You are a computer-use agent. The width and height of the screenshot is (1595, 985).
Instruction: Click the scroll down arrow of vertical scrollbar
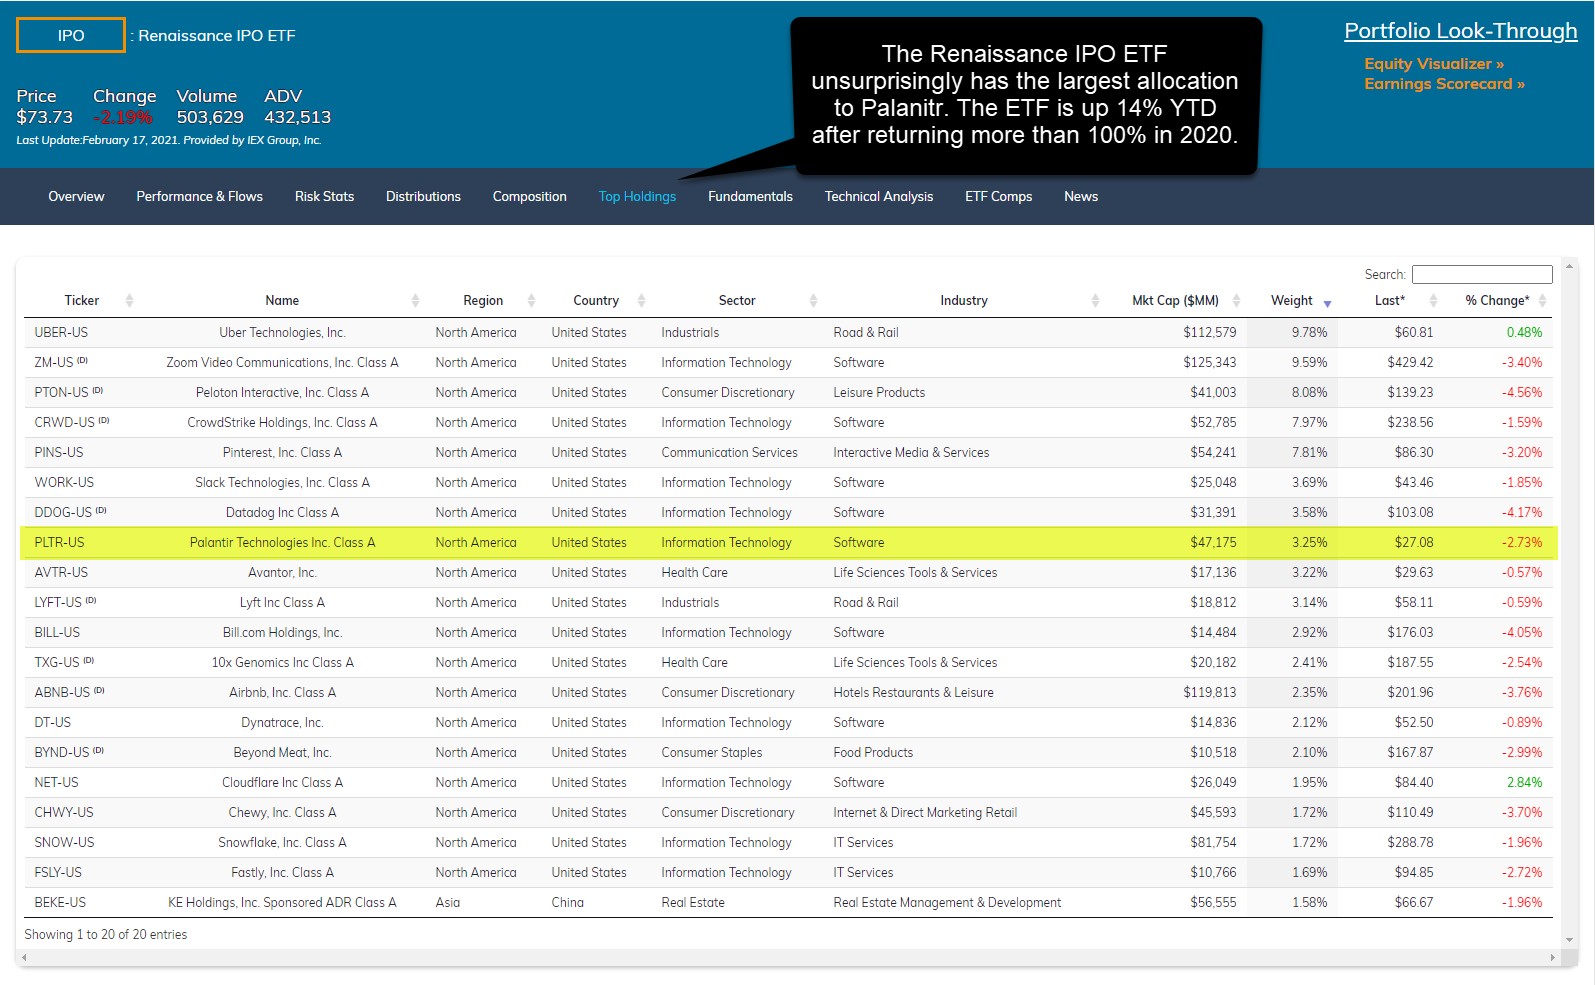[x=1569, y=940]
